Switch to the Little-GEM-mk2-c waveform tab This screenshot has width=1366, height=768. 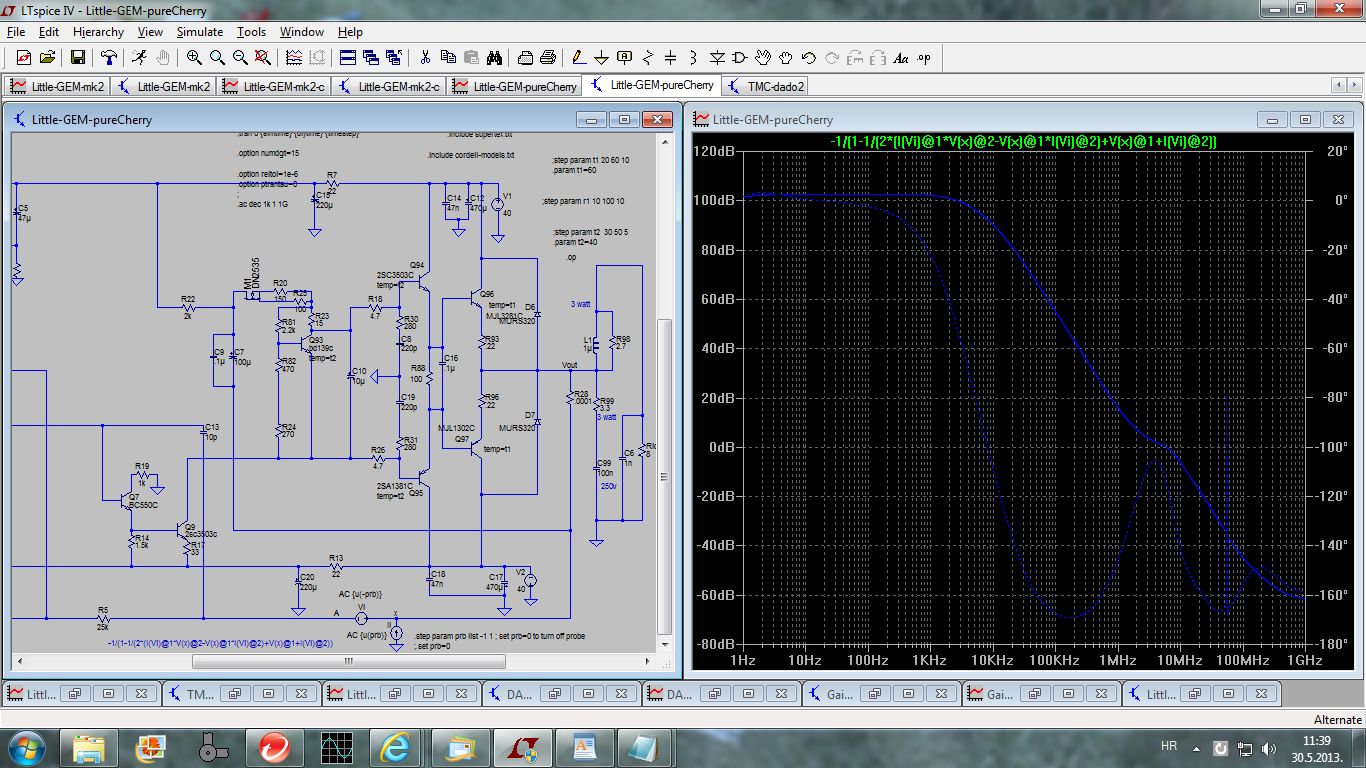[x=276, y=86]
